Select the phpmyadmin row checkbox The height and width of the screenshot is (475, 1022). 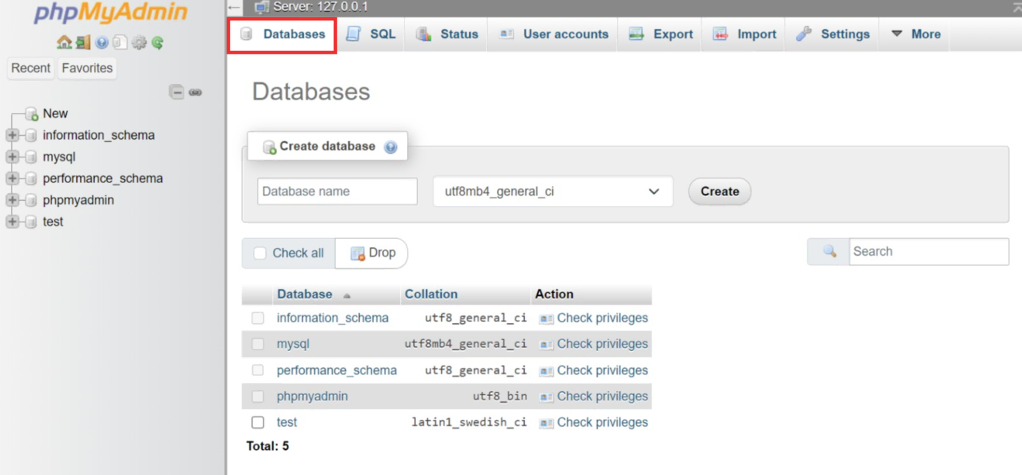(x=258, y=396)
